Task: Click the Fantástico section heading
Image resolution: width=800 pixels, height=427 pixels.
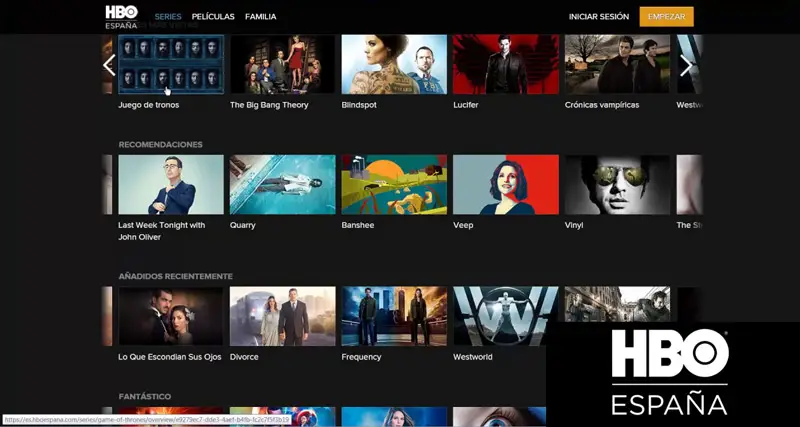Action: point(145,397)
